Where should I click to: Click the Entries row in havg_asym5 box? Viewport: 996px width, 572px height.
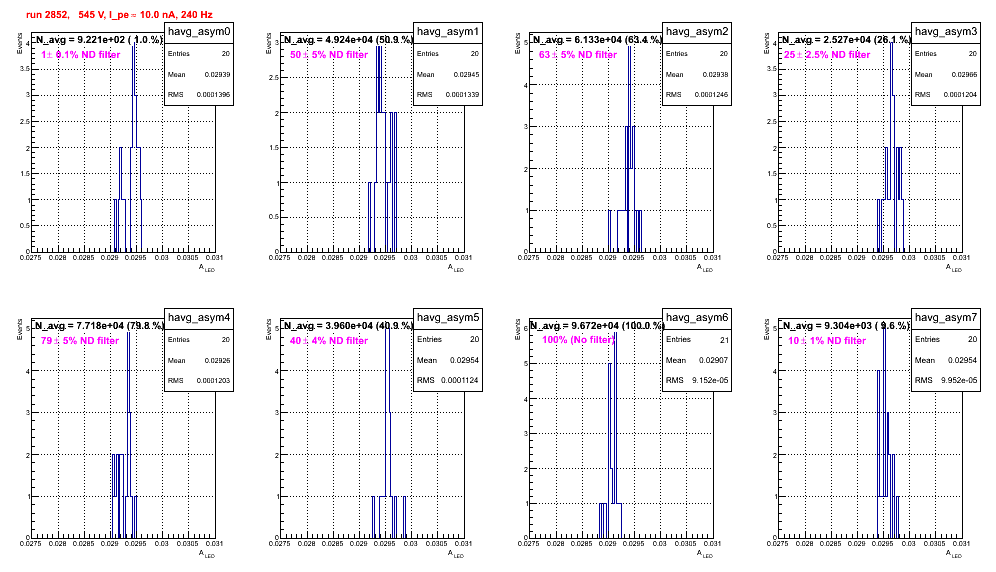coord(448,339)
